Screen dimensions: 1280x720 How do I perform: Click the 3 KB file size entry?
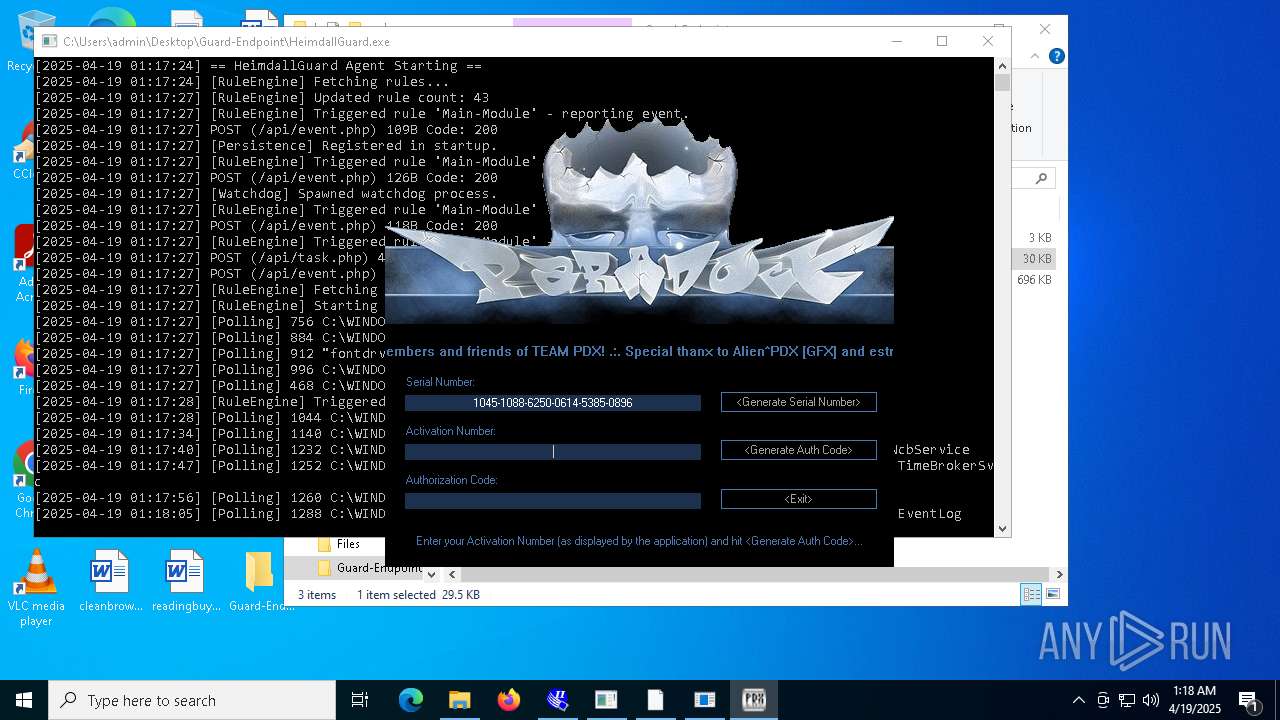1040,238
